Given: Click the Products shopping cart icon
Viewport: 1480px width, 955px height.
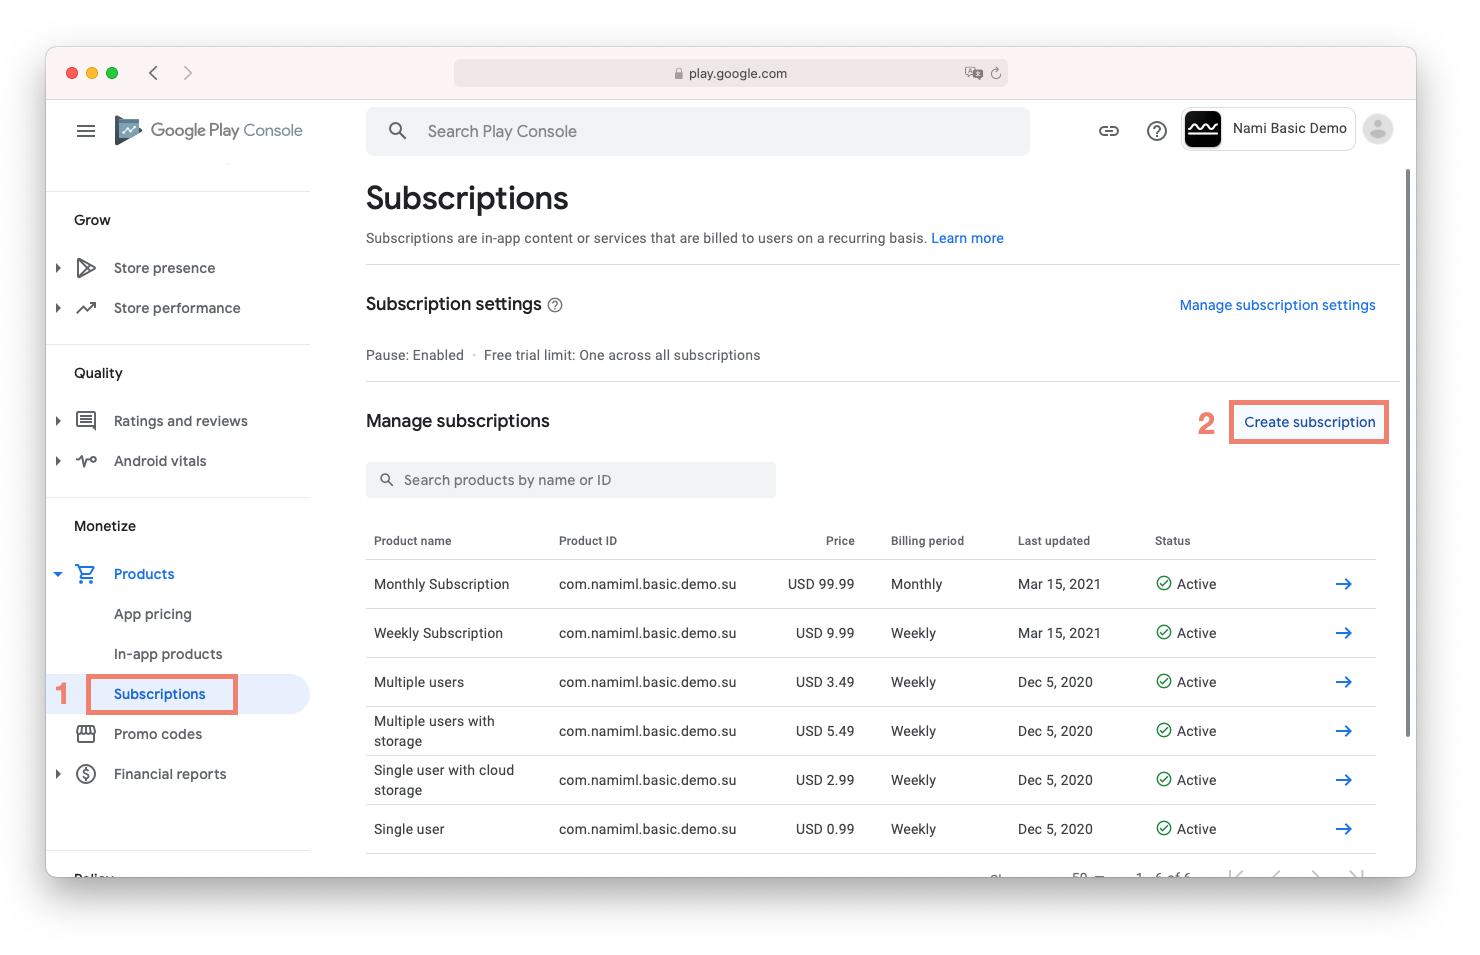Looking at the screenshot, I should [86, 574].
